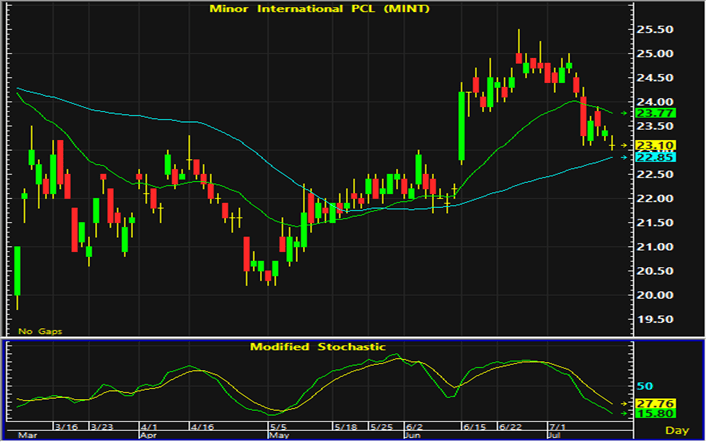Click the chart title Minor International PCL (MINT)
Screen dimensions: 707x442
[319, 9]
